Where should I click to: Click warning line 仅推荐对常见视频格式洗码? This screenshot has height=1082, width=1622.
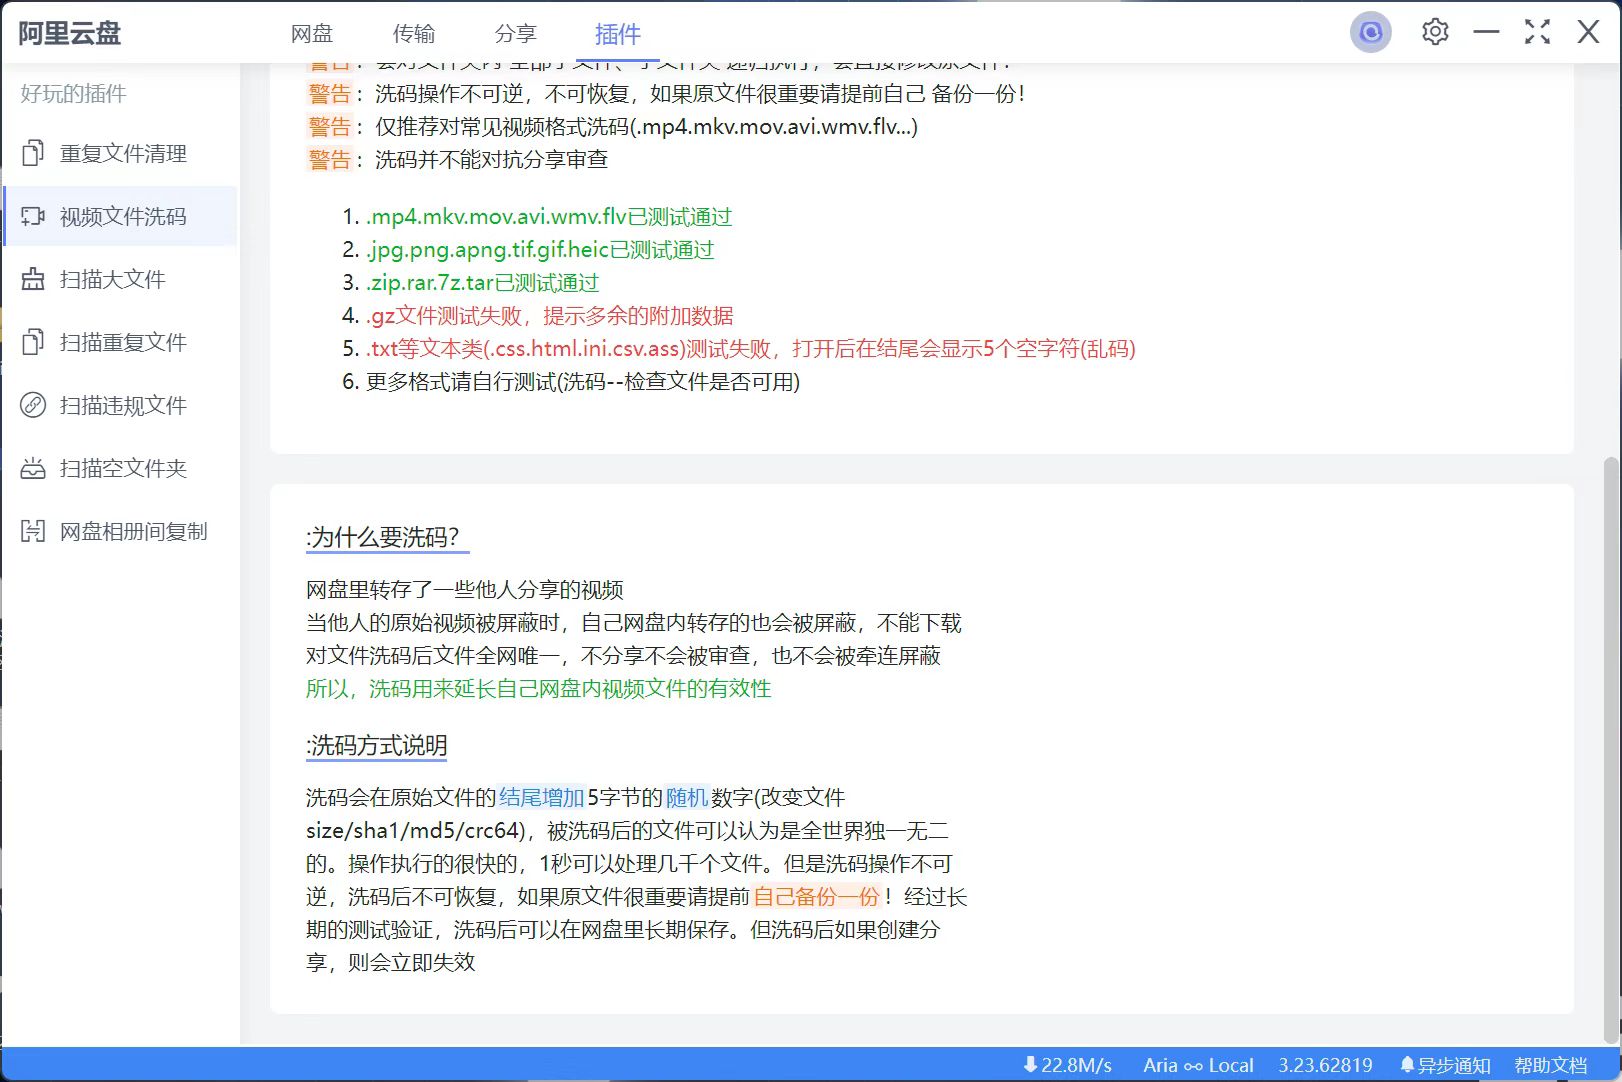click(x=646, y=127)
